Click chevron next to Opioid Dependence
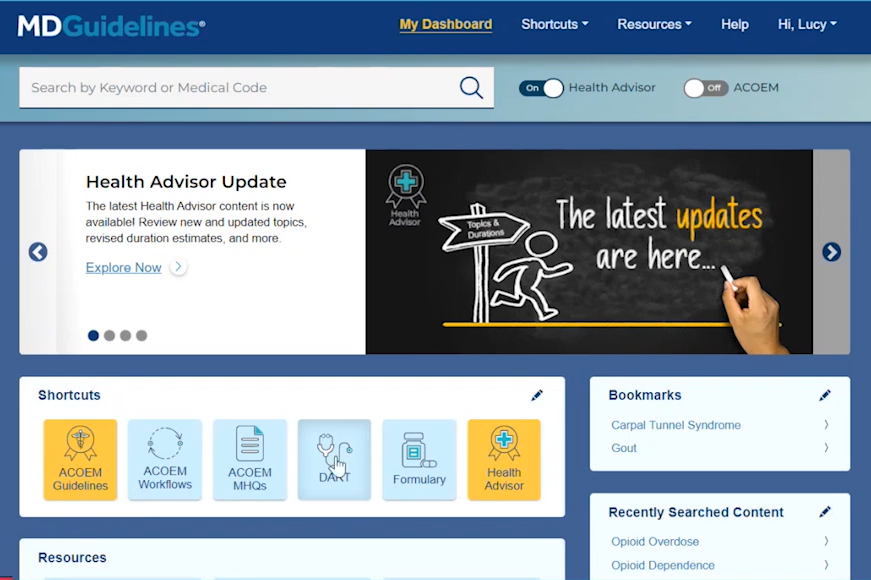The image size is (871, 580). tap(826, 565)
